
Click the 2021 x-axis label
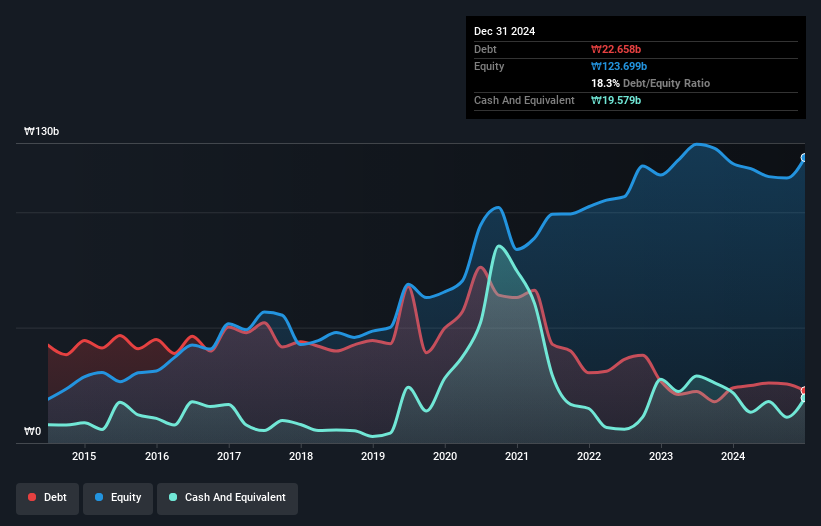tap(517, 456)
